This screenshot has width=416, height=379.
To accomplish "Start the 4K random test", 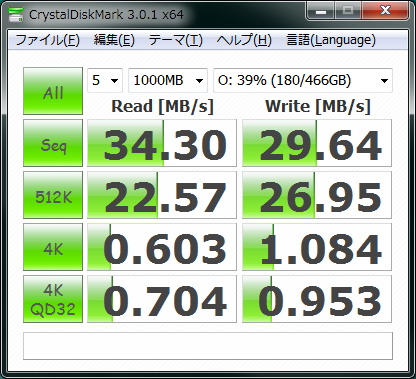I will (53, 247).
